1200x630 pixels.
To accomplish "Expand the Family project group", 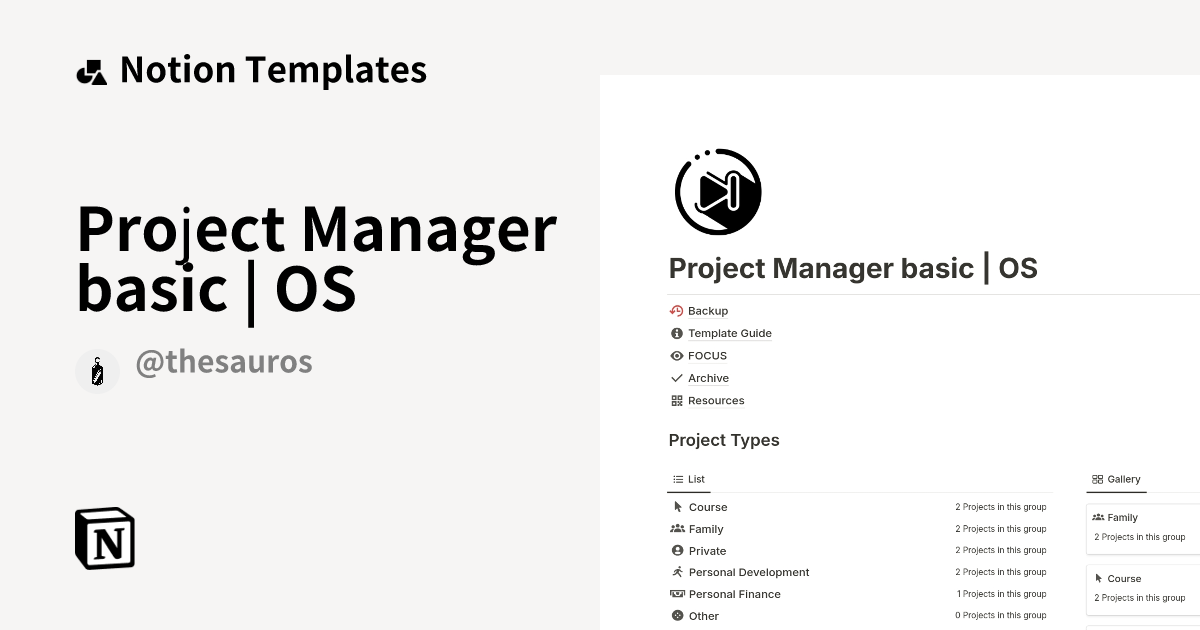I will pyautogui.click(x=705, y=528).
